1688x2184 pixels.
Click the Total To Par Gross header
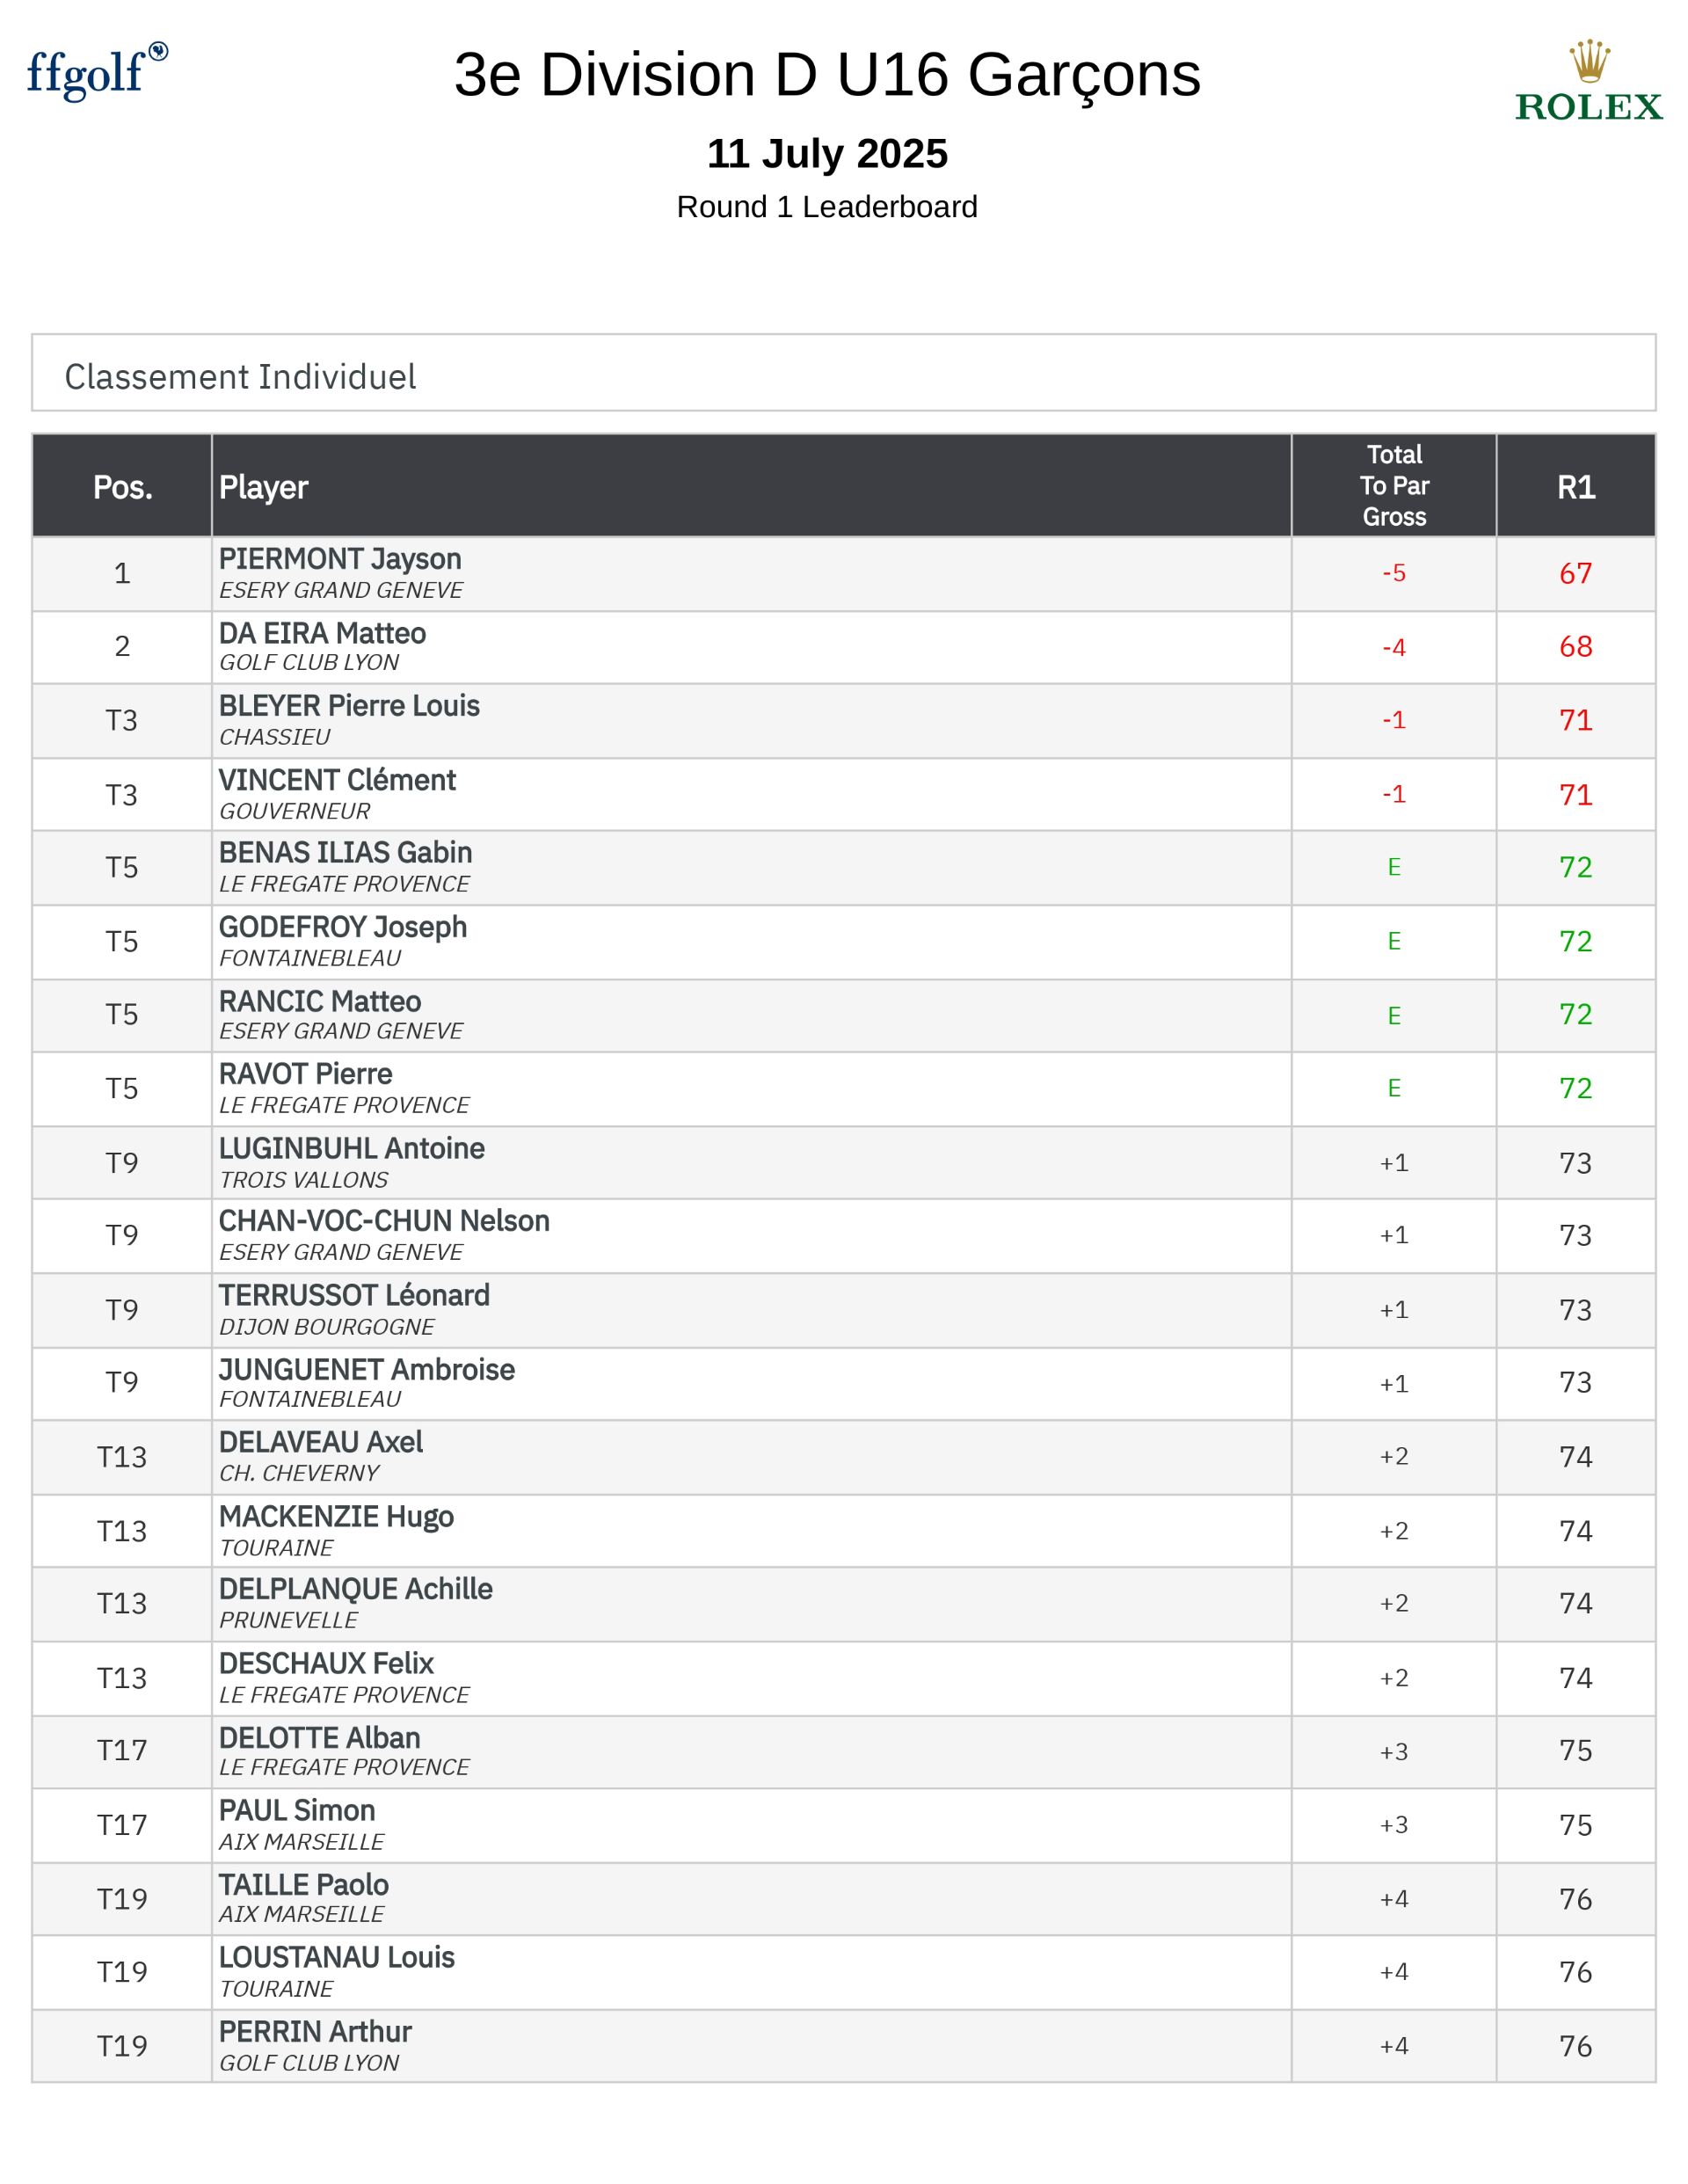pos(1393,486)
